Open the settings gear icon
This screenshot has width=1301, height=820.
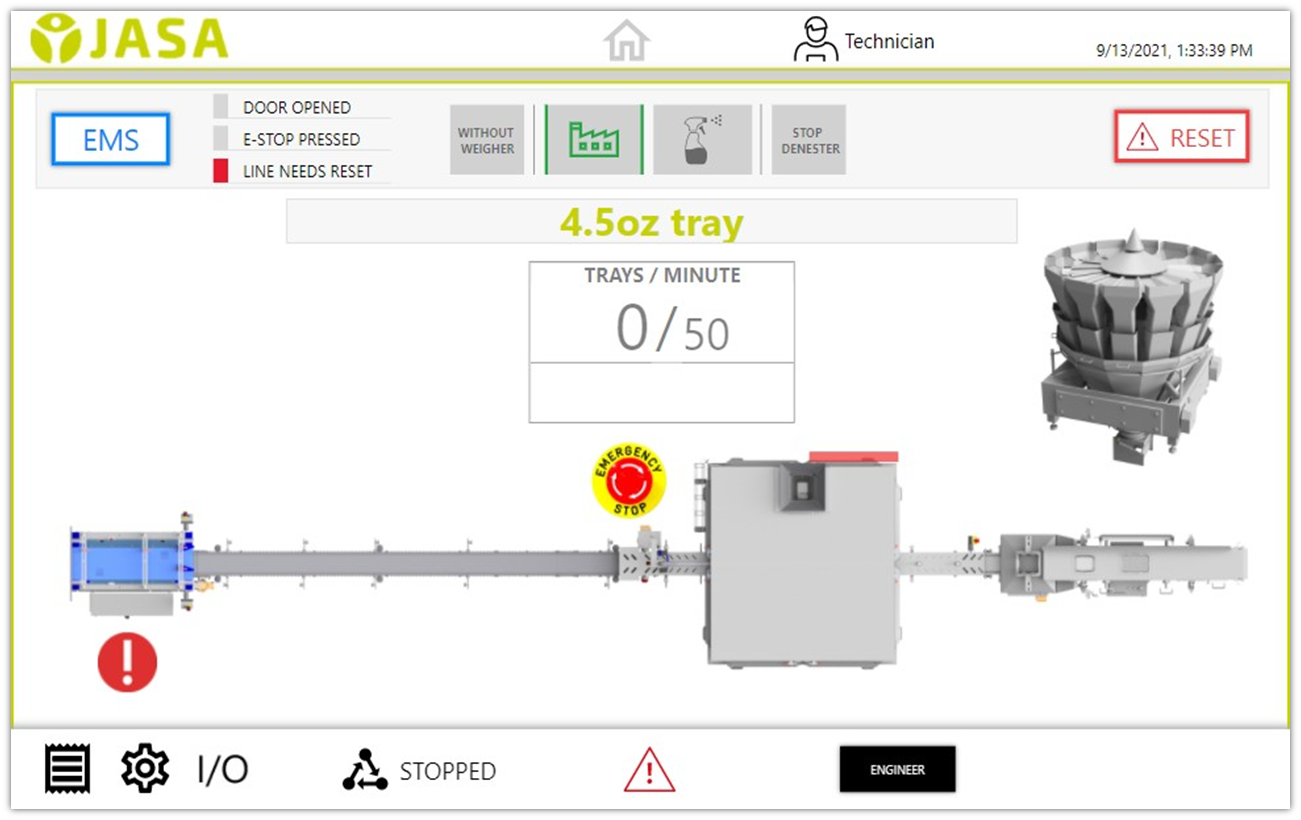coord(144,768)
